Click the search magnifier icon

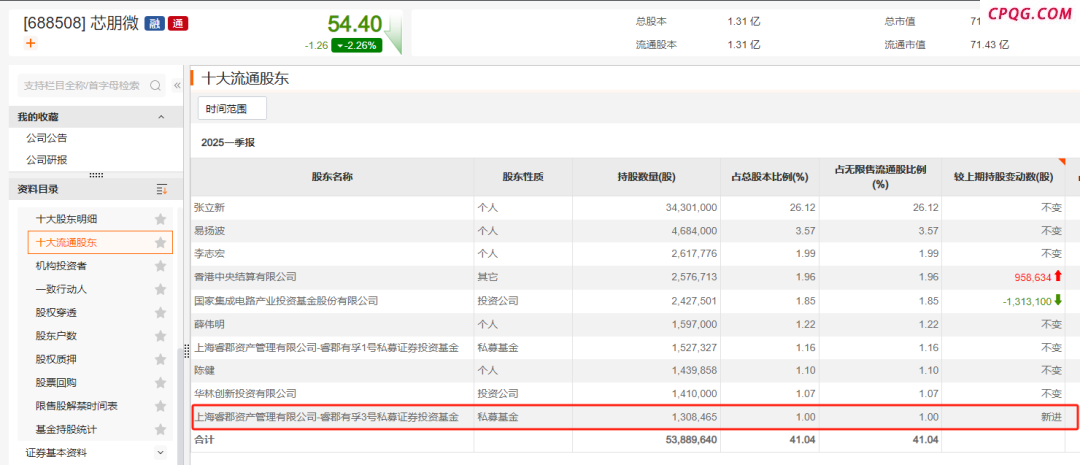[156, 85]
